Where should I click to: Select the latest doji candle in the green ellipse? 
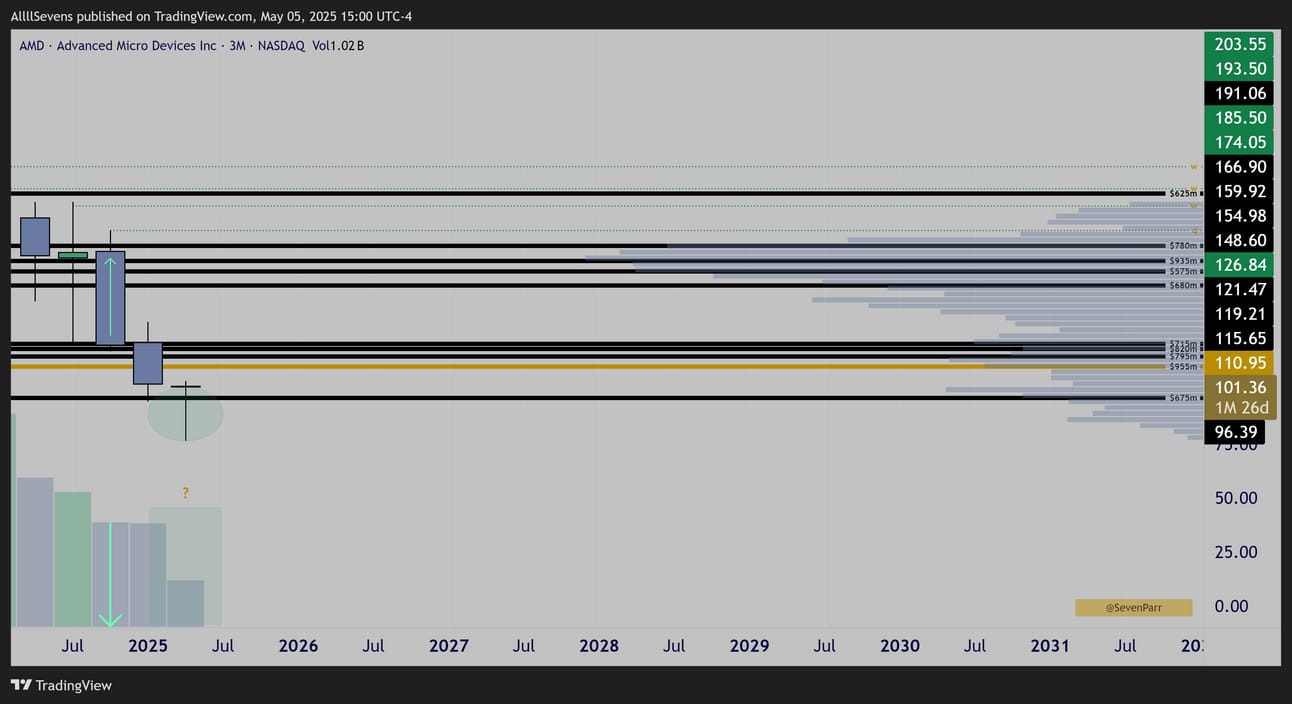point(185,410)
